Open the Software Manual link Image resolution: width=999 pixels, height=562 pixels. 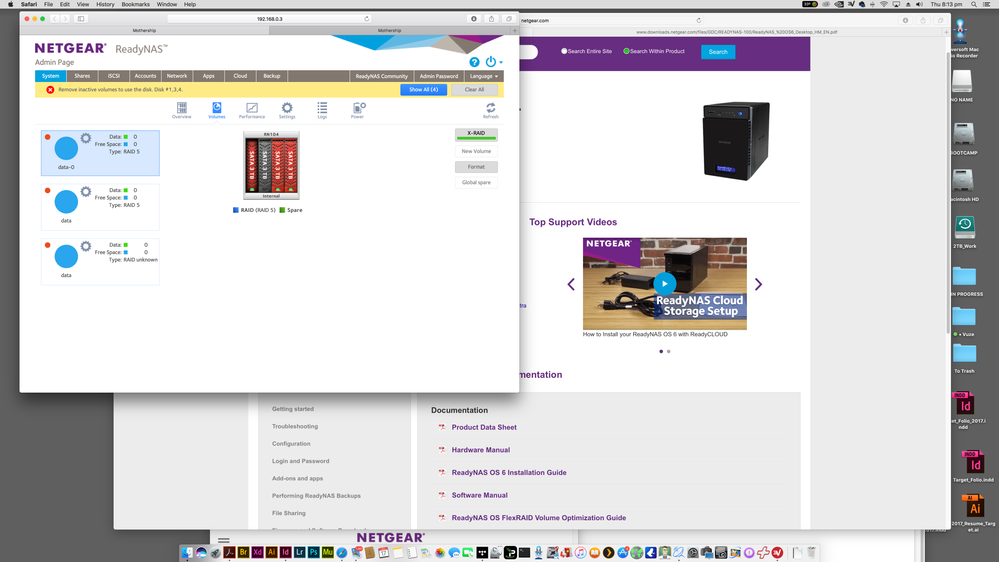tap(479, 495)
